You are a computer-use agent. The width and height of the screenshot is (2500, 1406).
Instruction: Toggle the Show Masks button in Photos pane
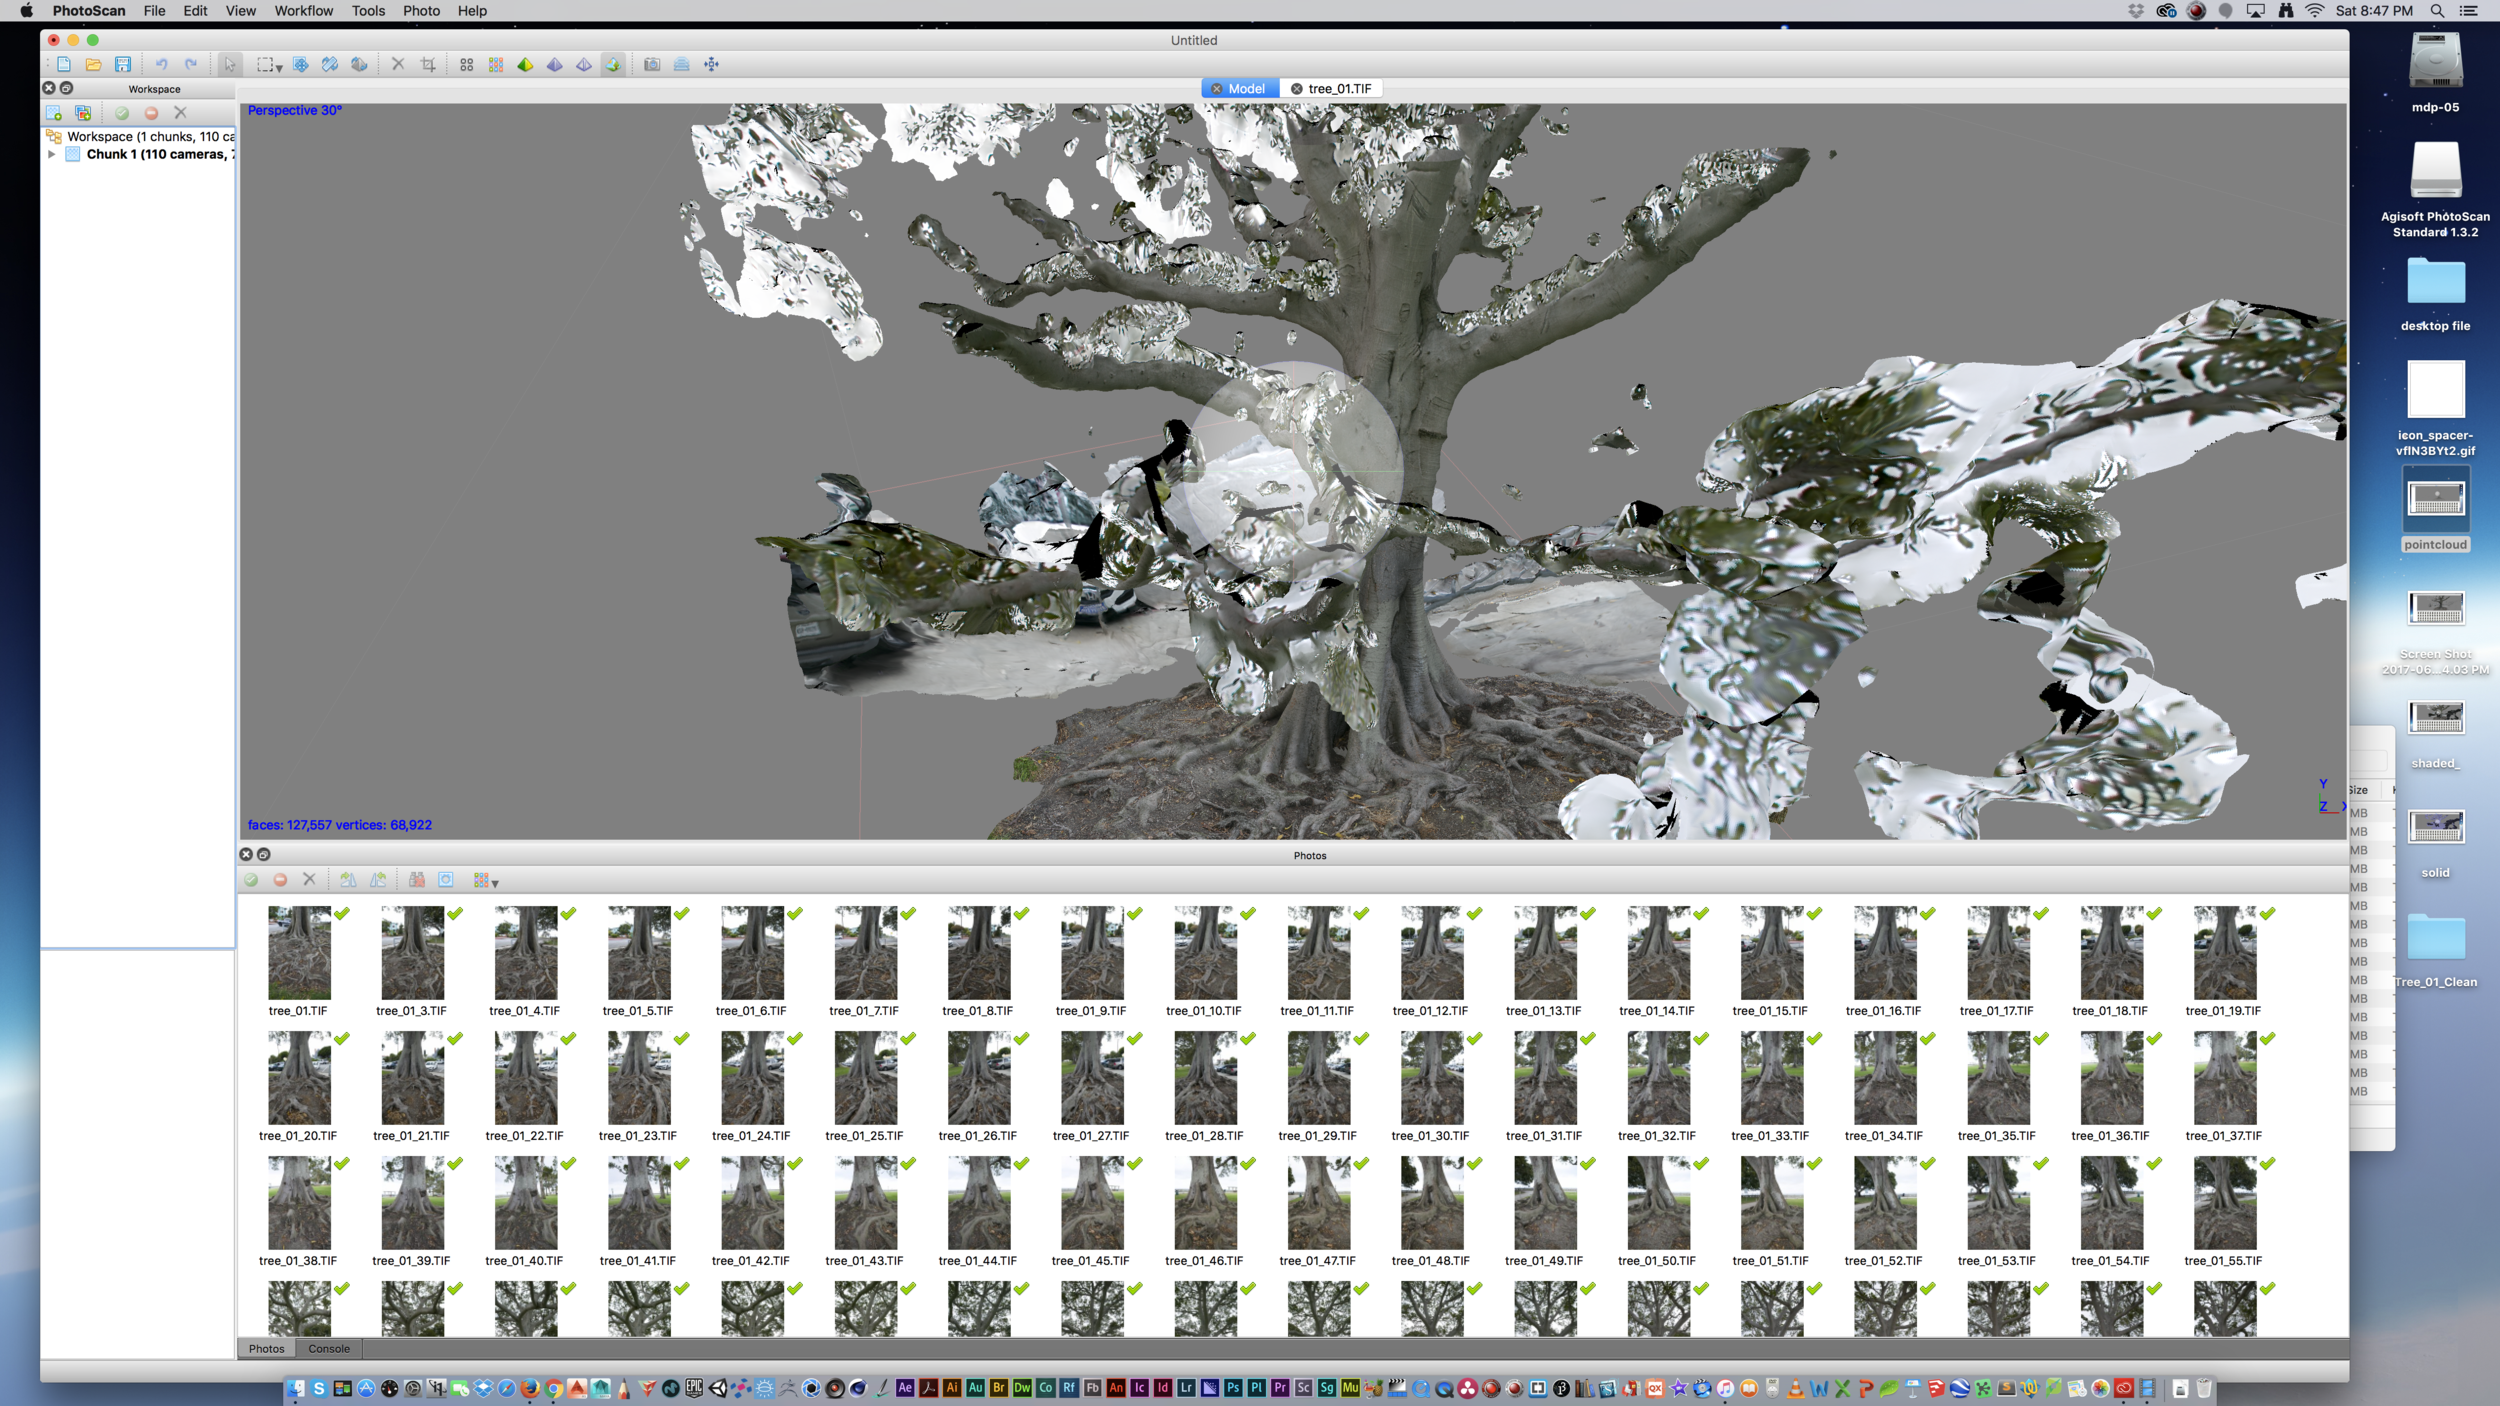(x=446, y=880)
